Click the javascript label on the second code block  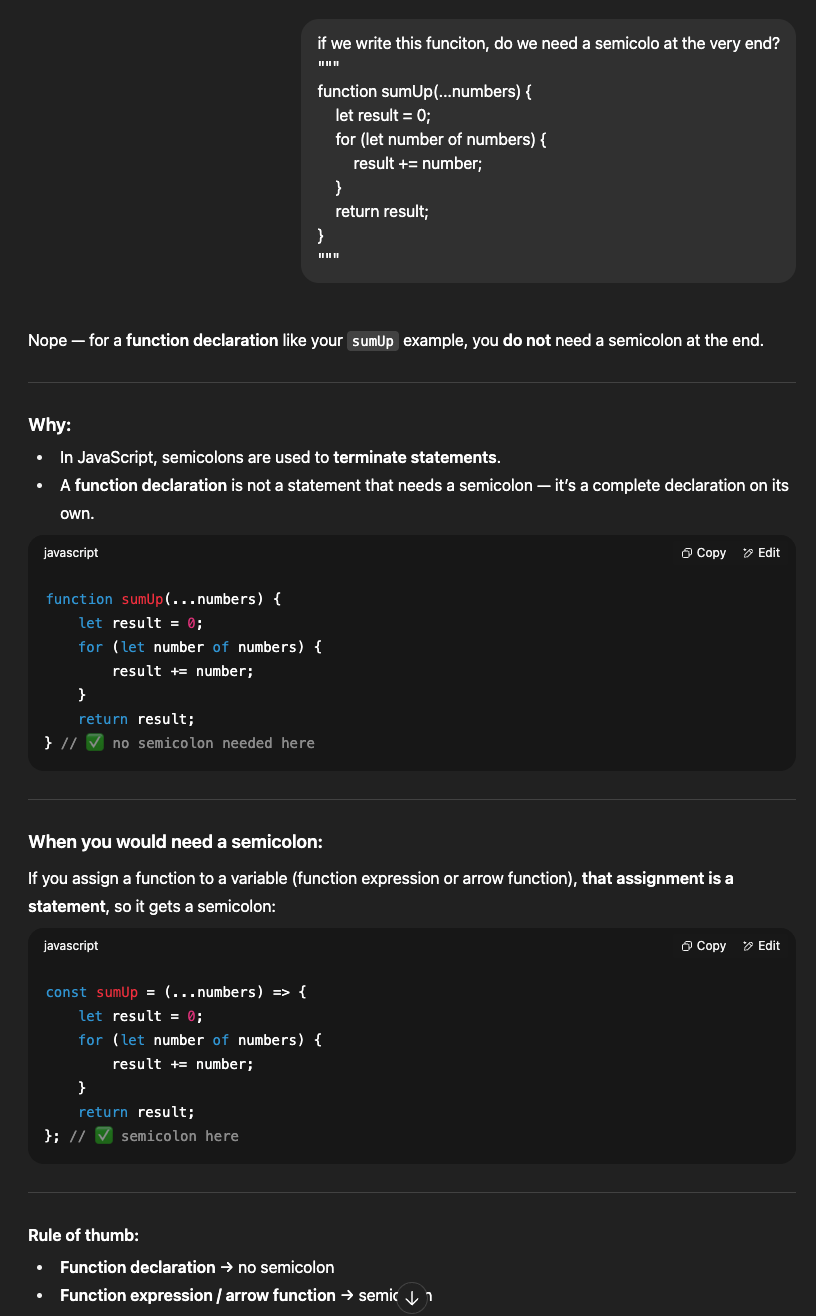pyautogui.click(x=71, y=946)
